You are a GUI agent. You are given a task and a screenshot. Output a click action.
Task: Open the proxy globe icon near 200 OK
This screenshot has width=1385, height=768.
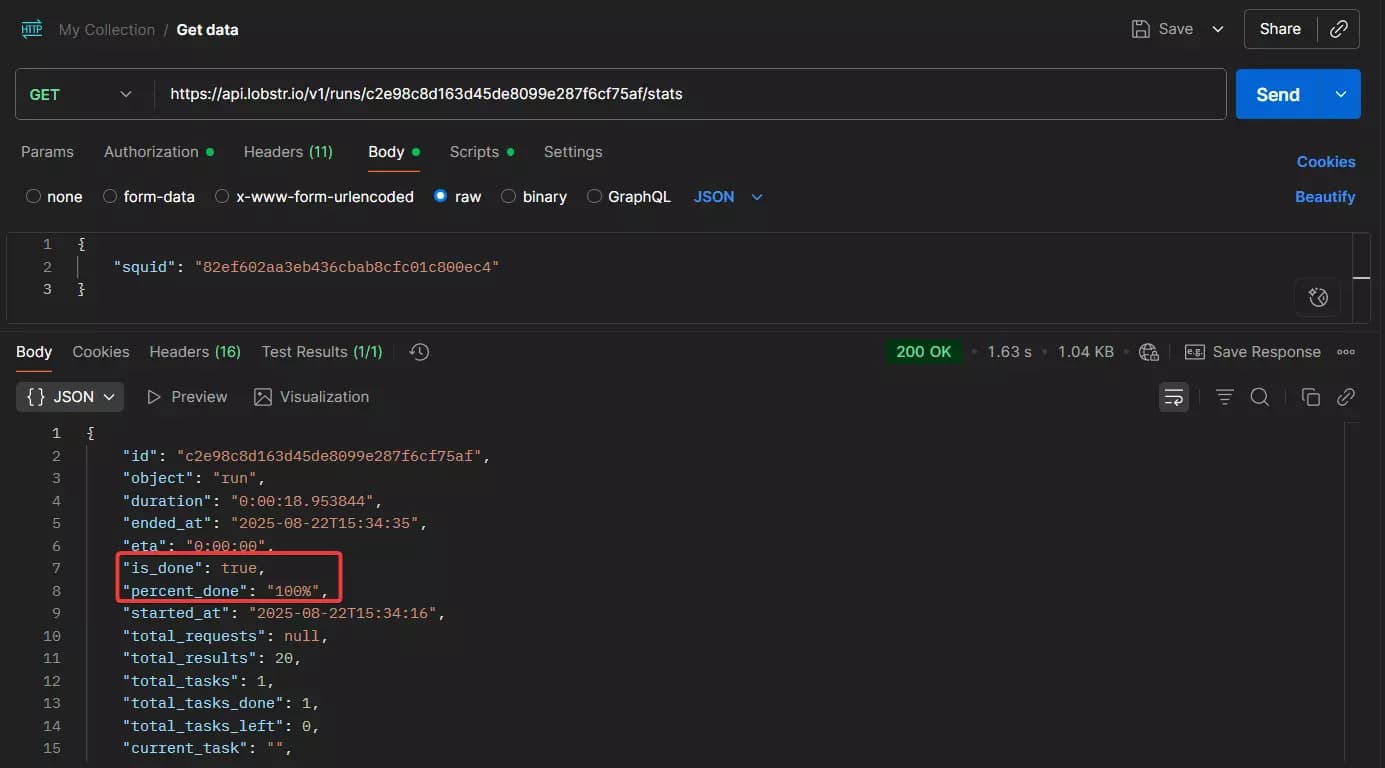(x=1148, y=352)
